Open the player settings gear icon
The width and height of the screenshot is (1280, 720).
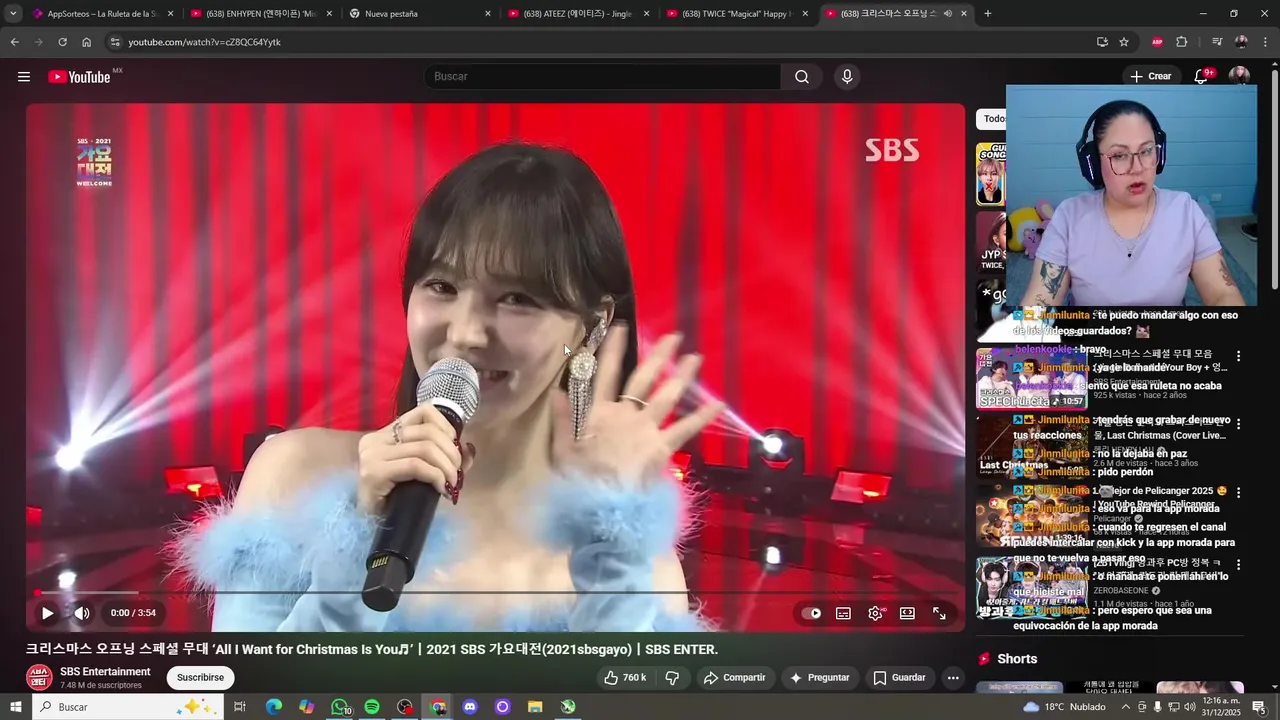875,613
